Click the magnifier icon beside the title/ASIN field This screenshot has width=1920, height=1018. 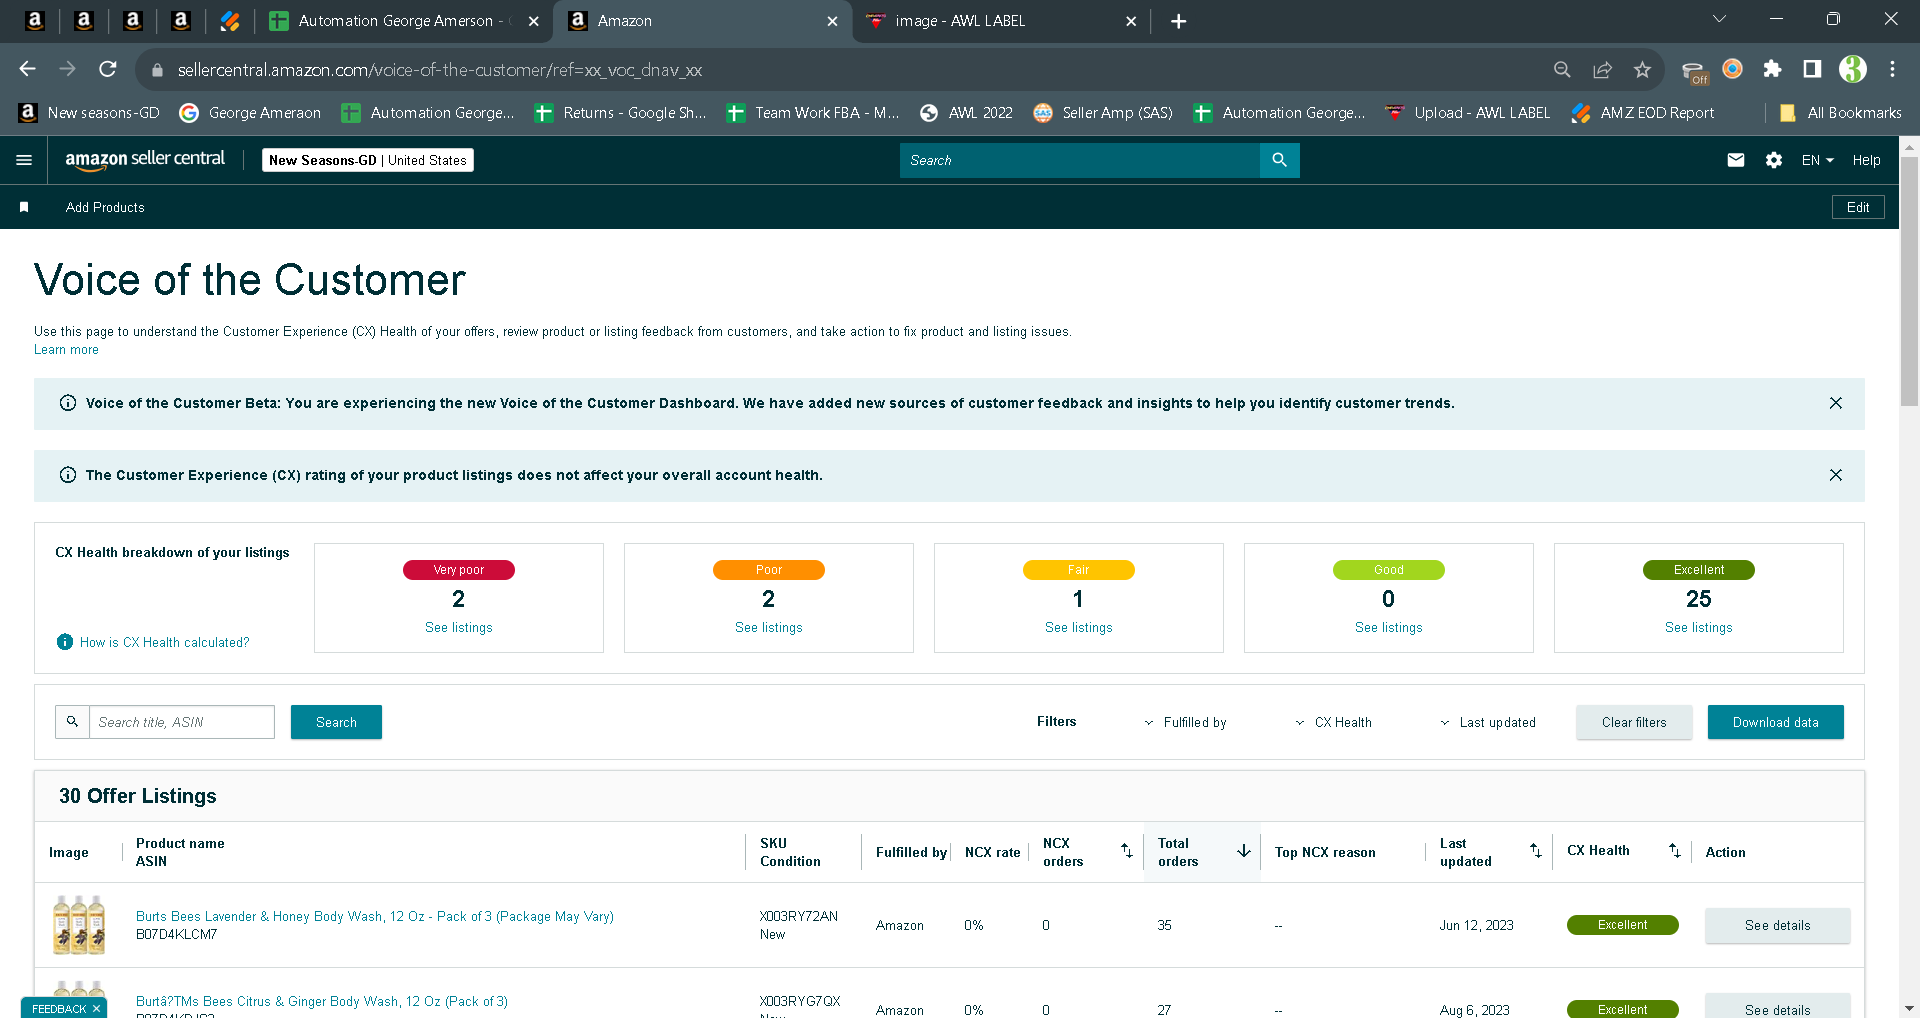(x=72, y=722)
